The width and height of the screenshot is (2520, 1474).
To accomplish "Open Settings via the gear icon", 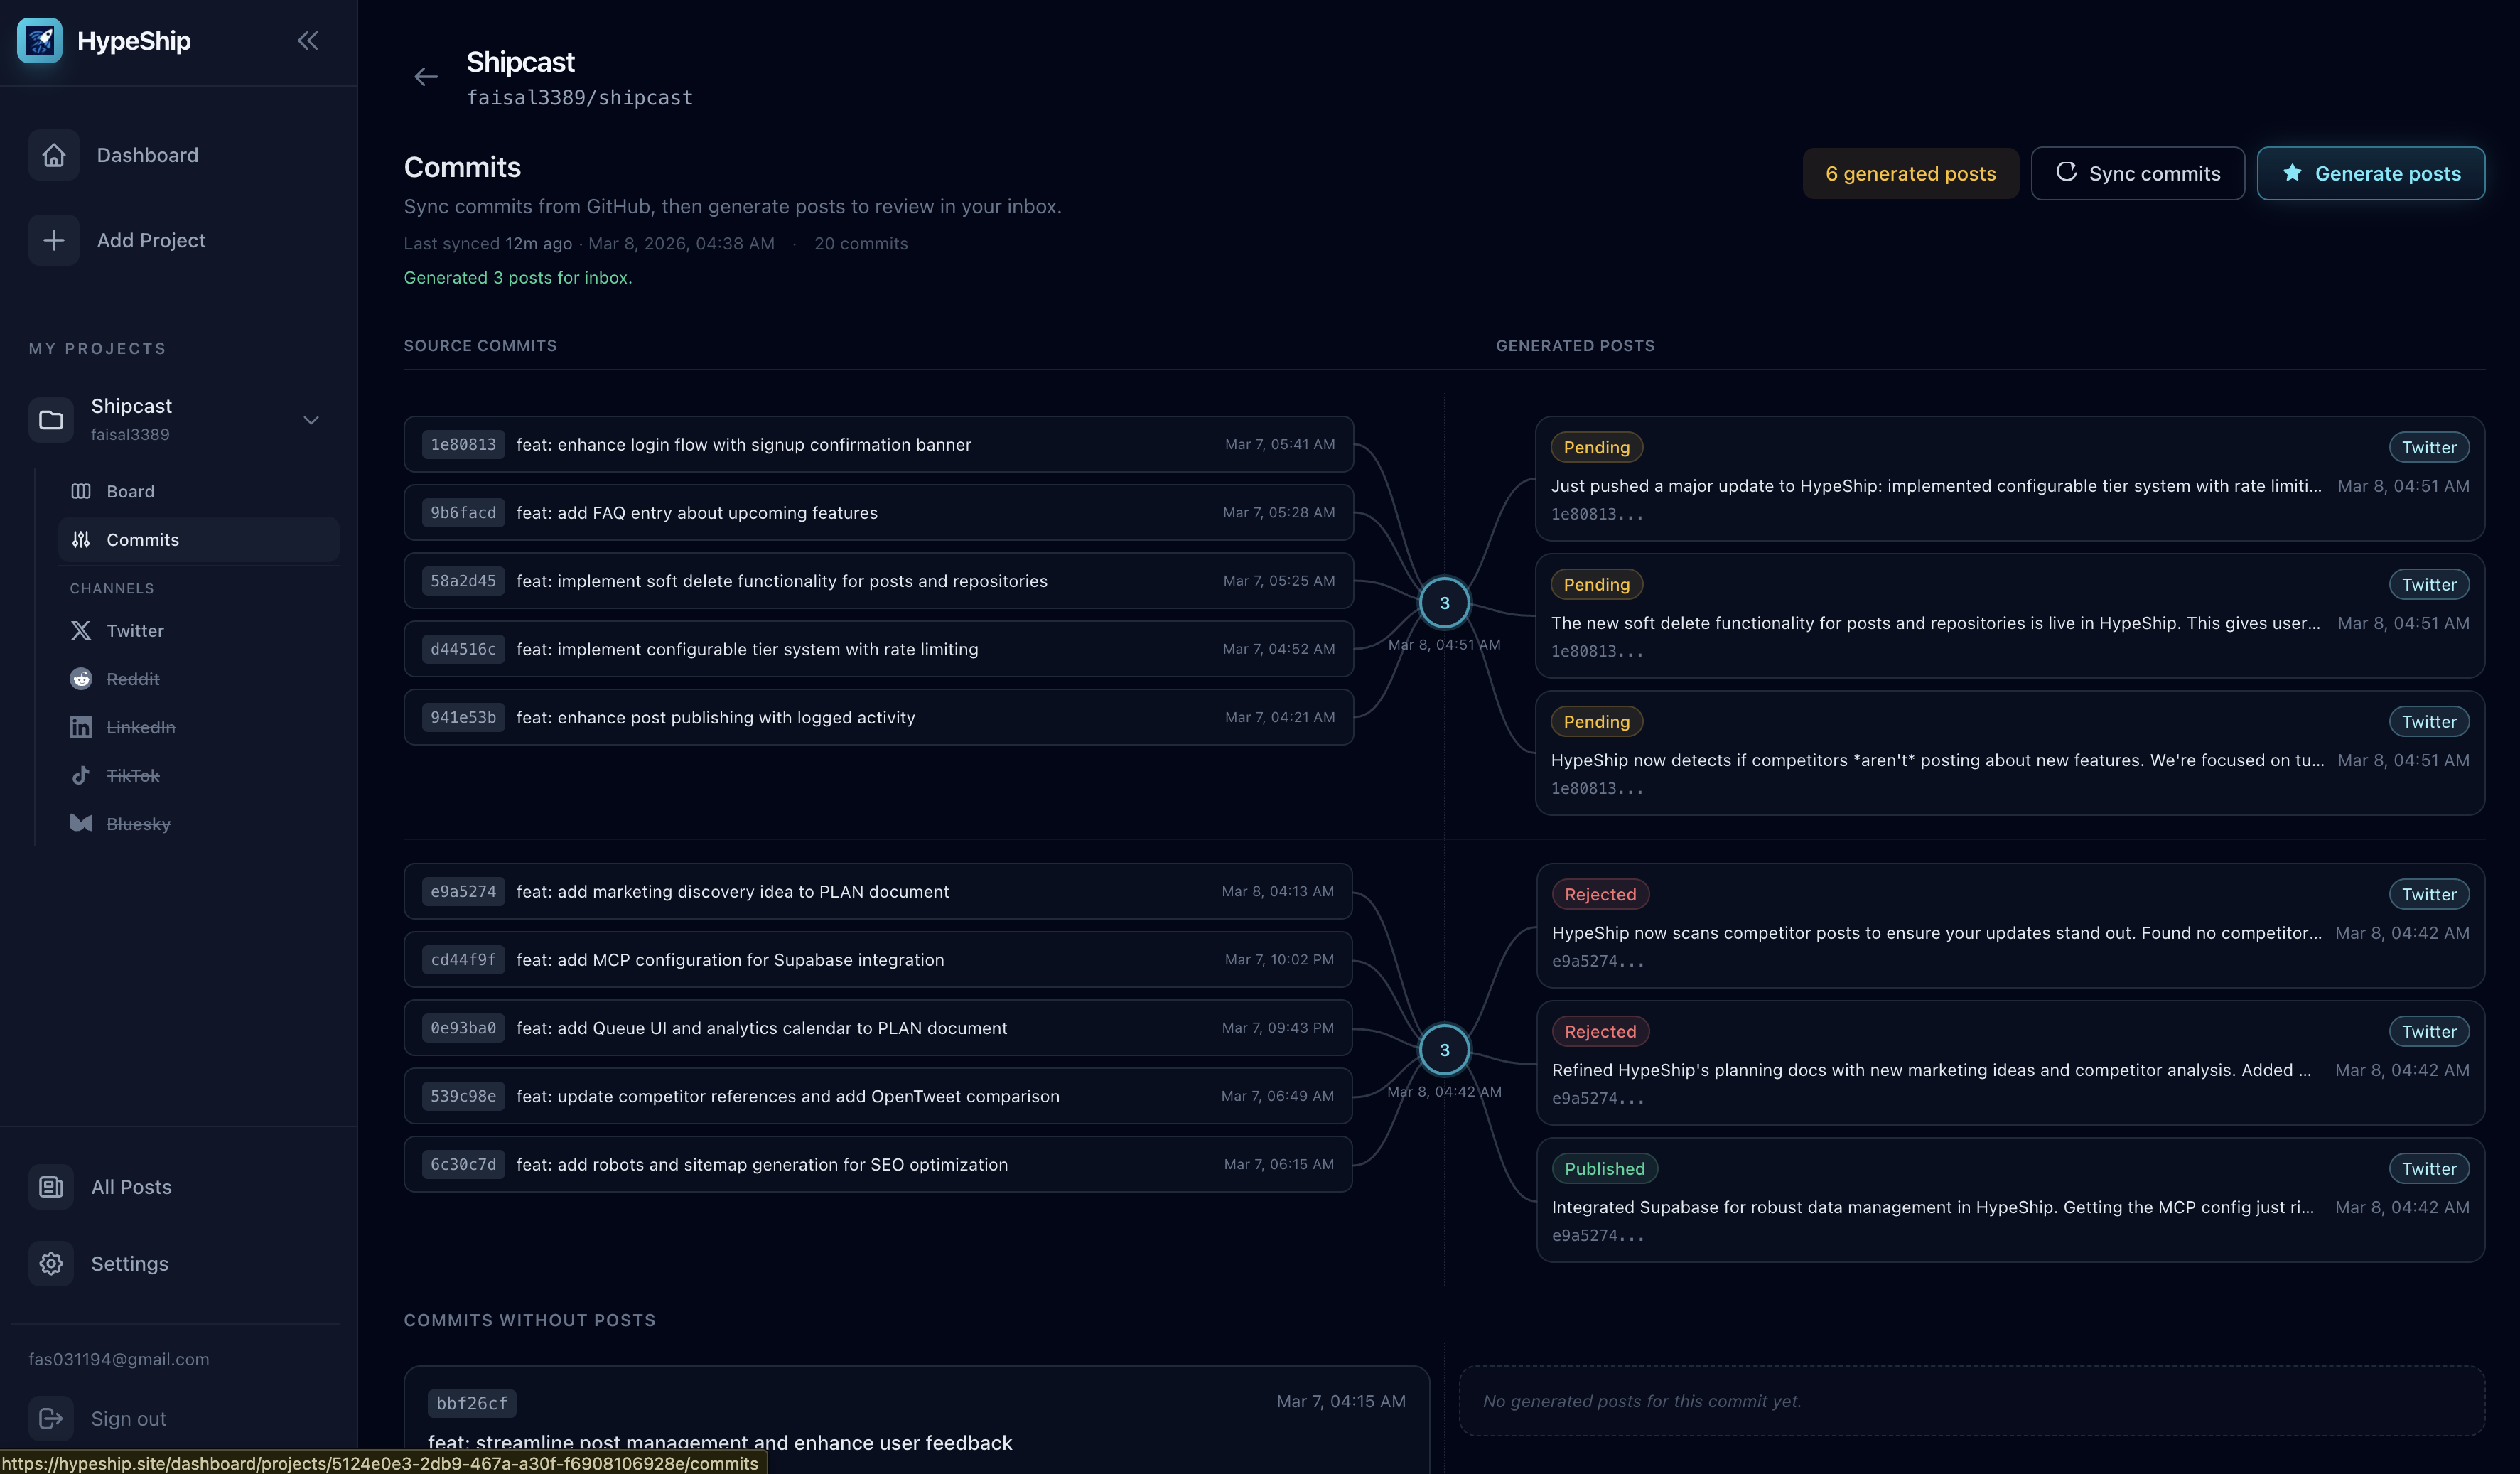I will [51, 1263].
